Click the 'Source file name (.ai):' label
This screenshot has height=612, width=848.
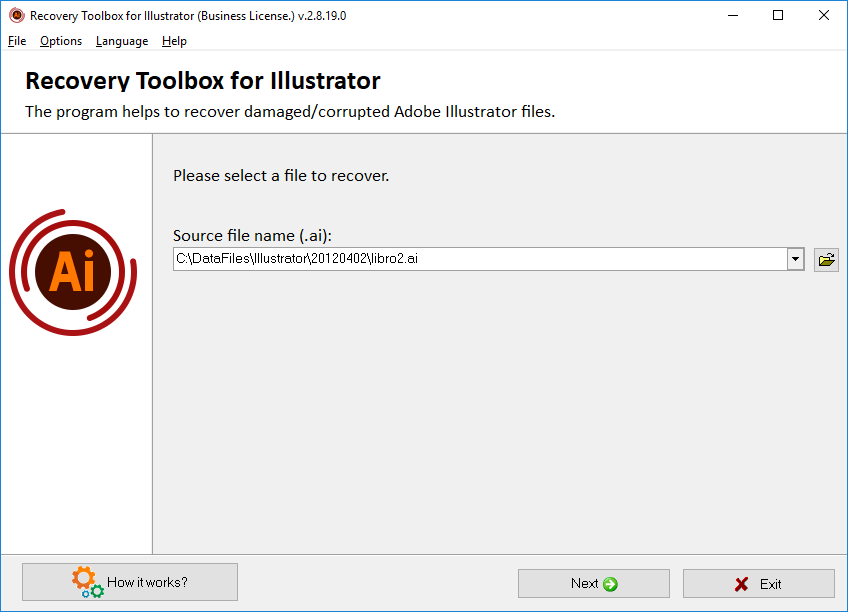(x=252, y=236)
